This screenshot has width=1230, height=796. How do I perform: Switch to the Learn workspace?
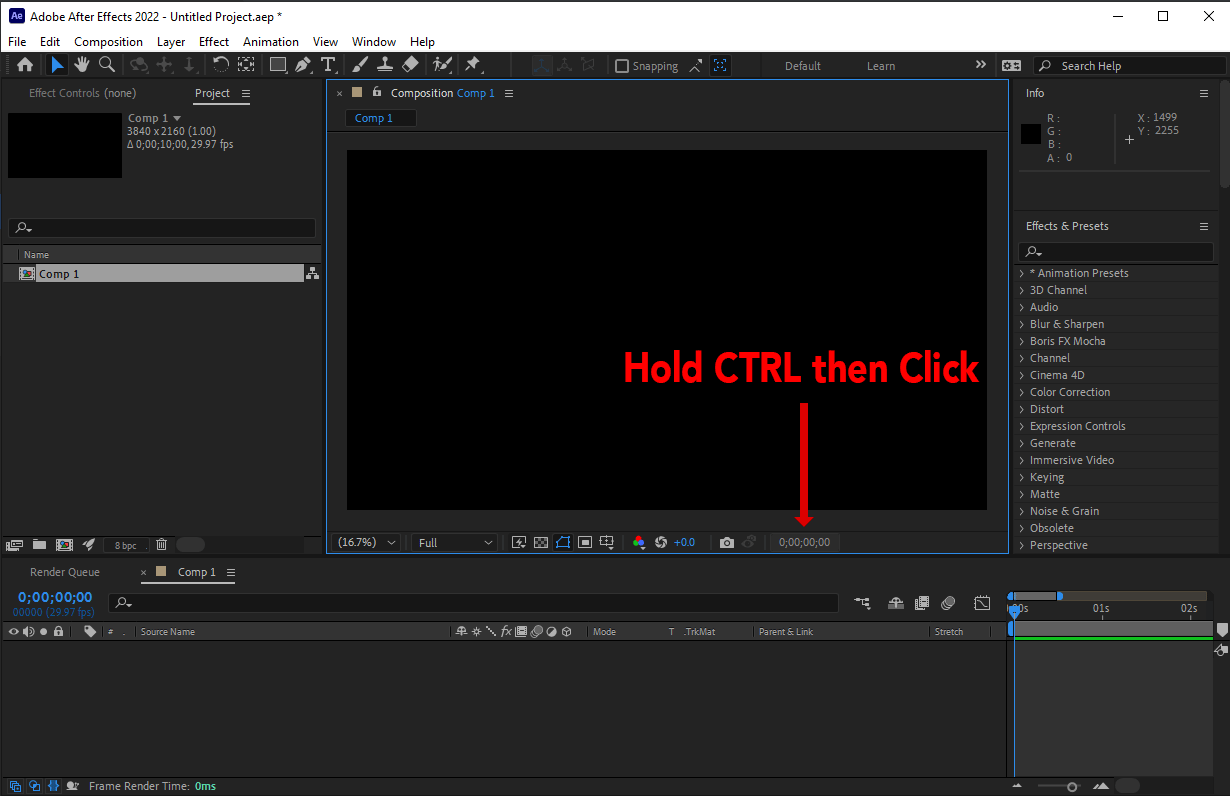pyautogui.click(x=881, y=65)
